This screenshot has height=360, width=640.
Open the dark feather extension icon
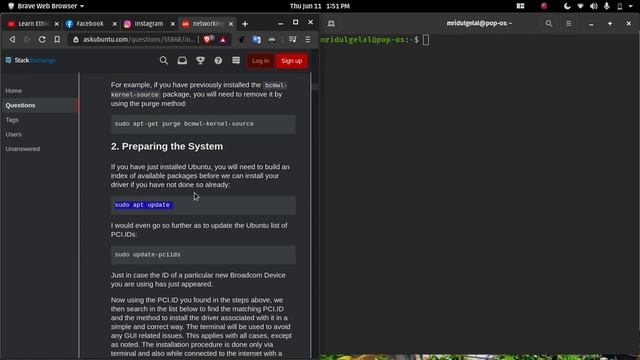(242, 40)
